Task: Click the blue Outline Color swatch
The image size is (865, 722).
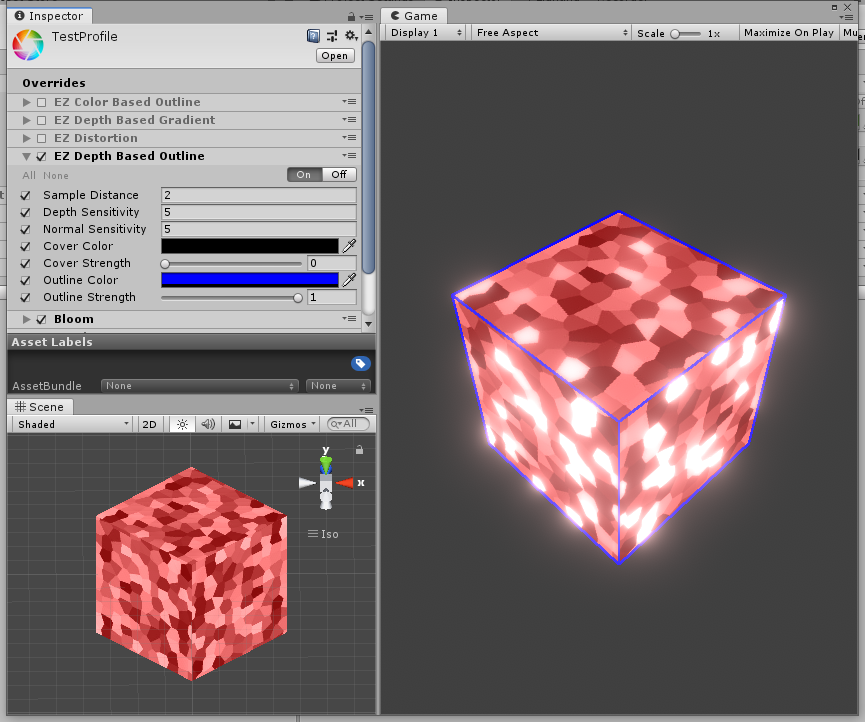Action: coord(250,280)
